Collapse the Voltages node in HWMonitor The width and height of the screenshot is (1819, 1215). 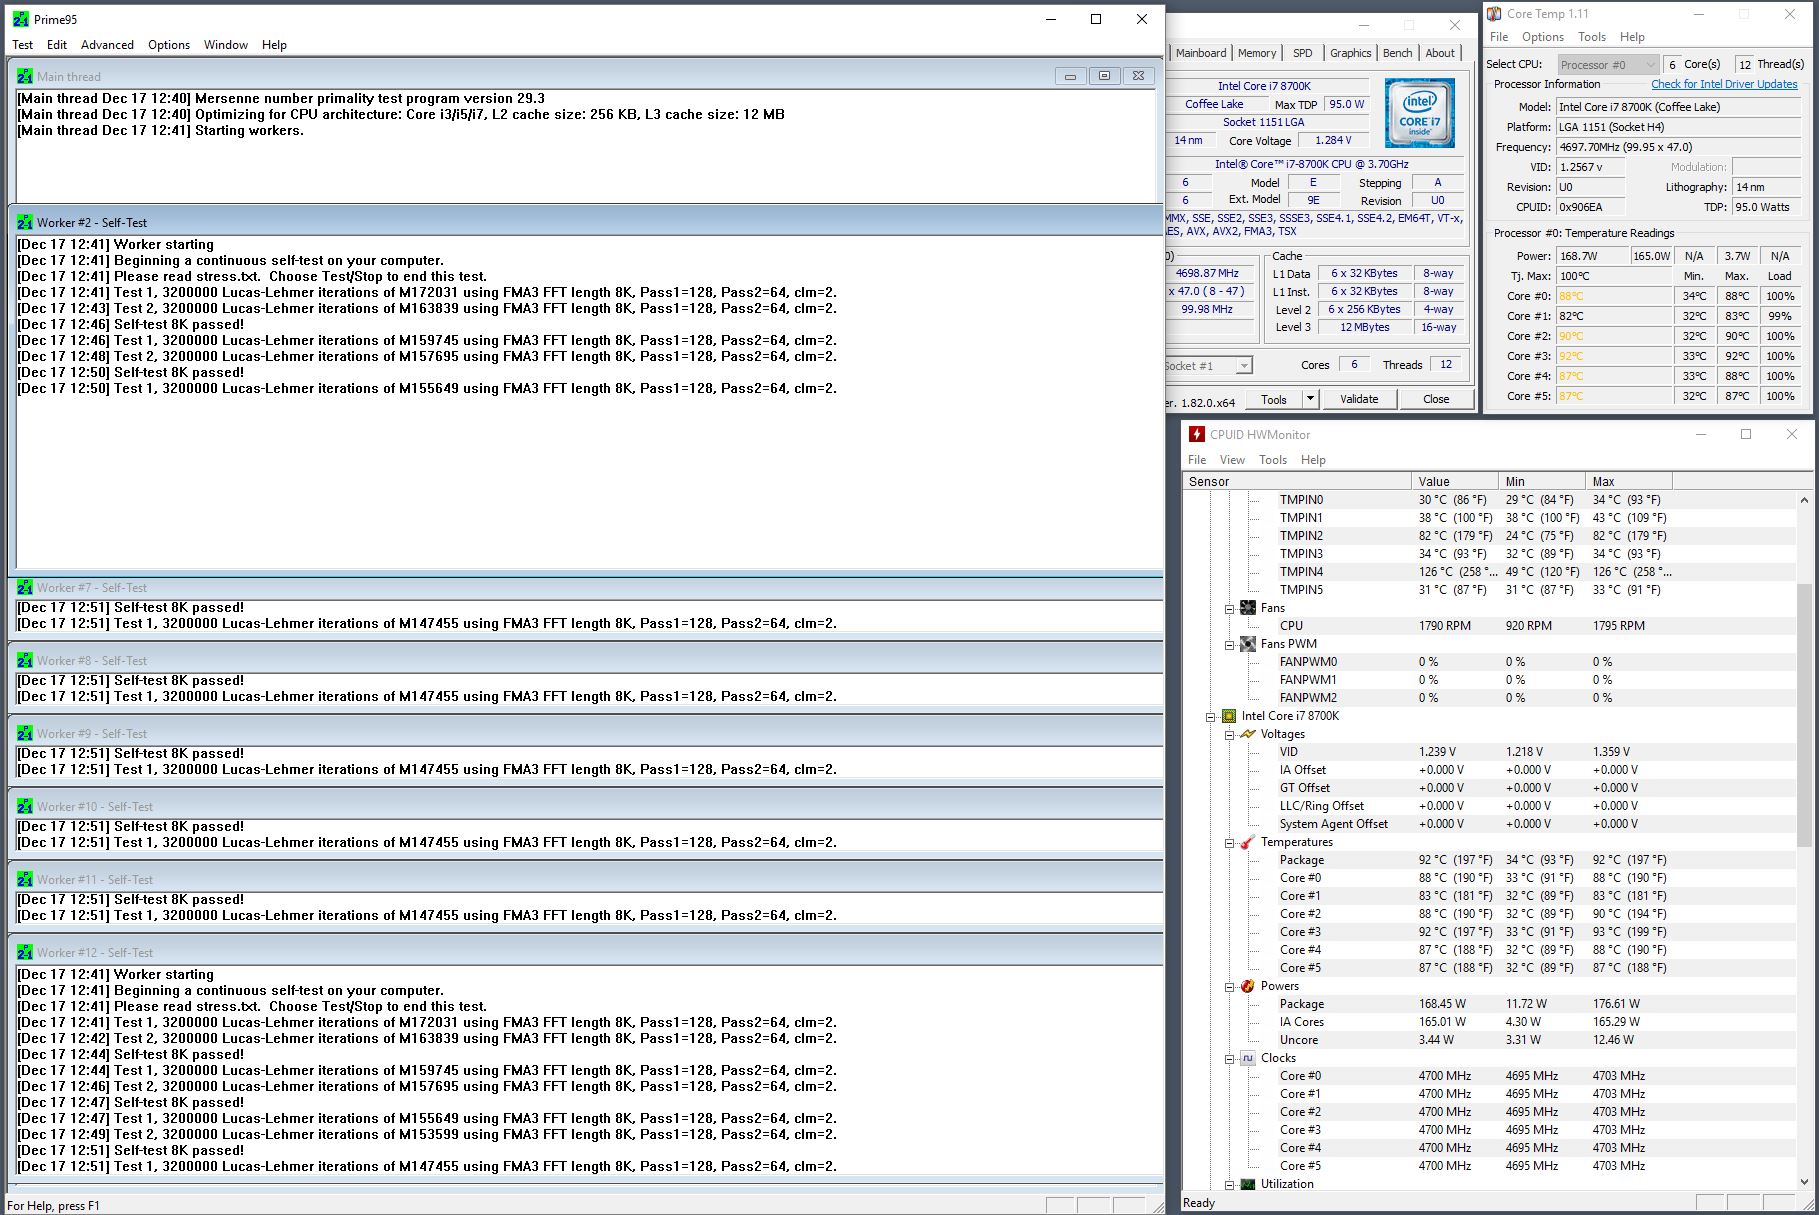1230,734
